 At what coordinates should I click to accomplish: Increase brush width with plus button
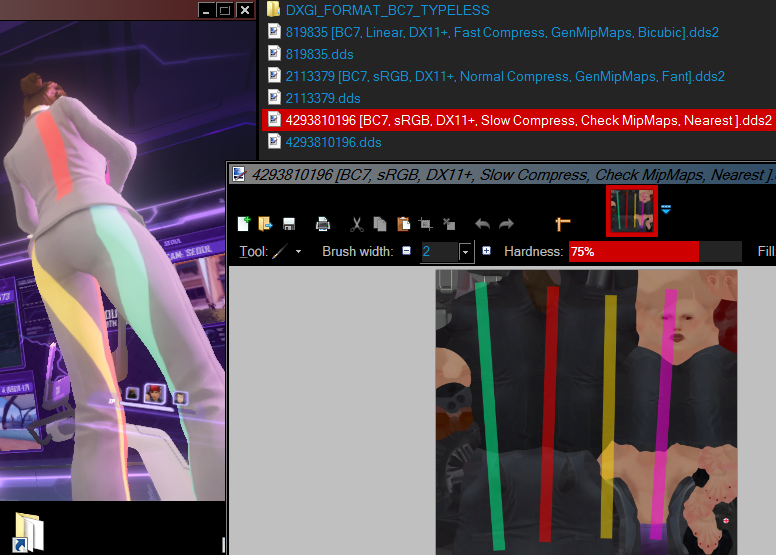tap(486, 251)
